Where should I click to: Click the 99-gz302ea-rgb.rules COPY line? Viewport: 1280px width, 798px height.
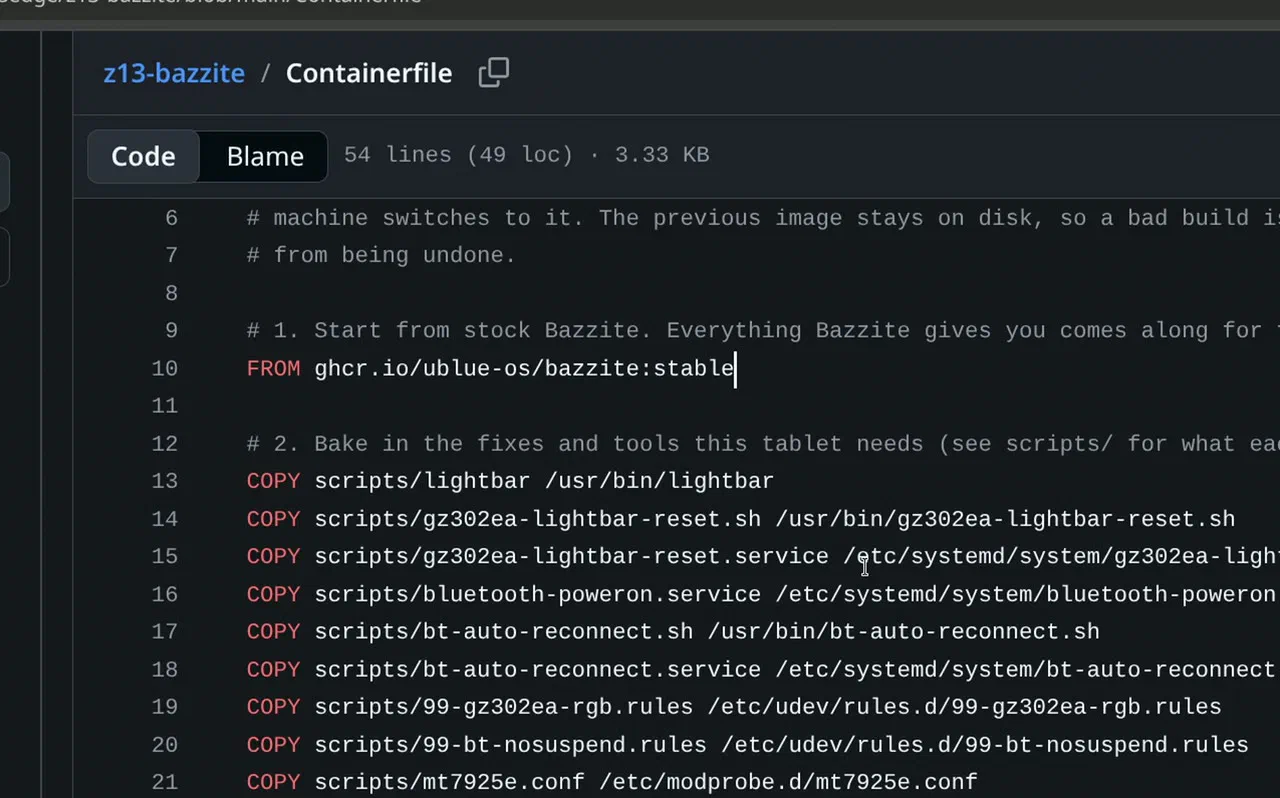(734, 707)
